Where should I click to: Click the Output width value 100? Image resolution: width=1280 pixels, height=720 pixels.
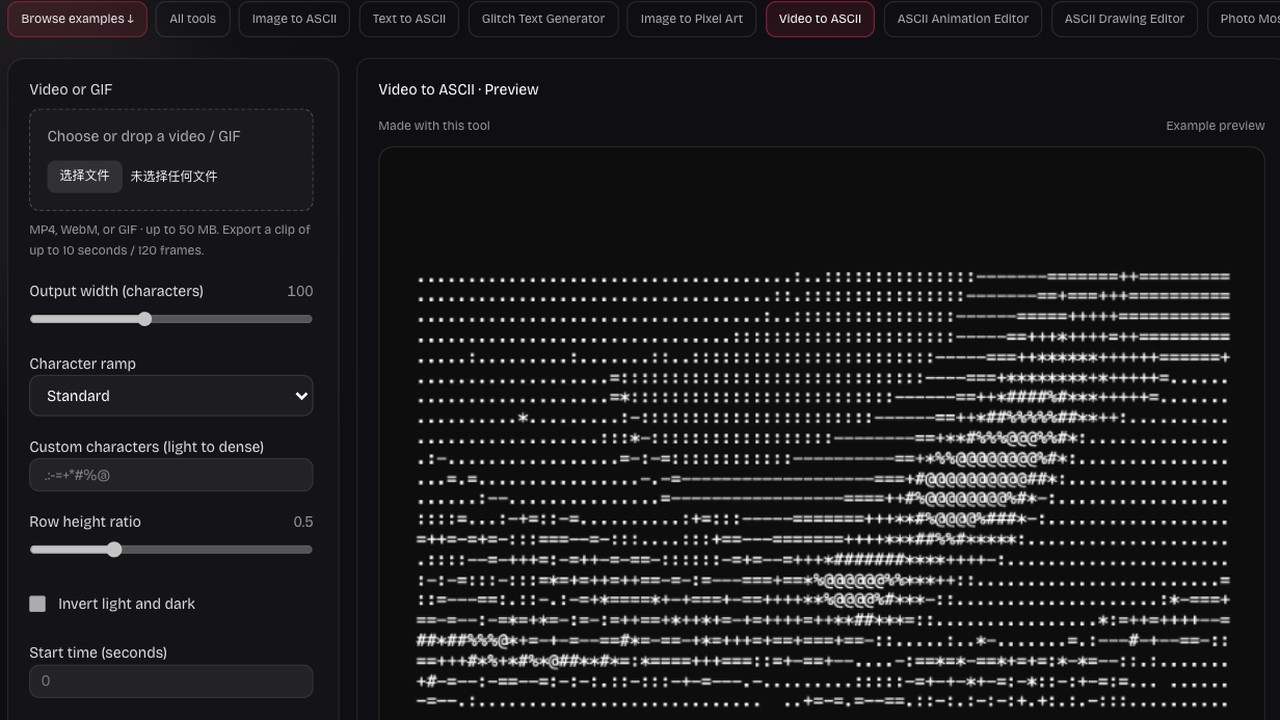[300, 291]
